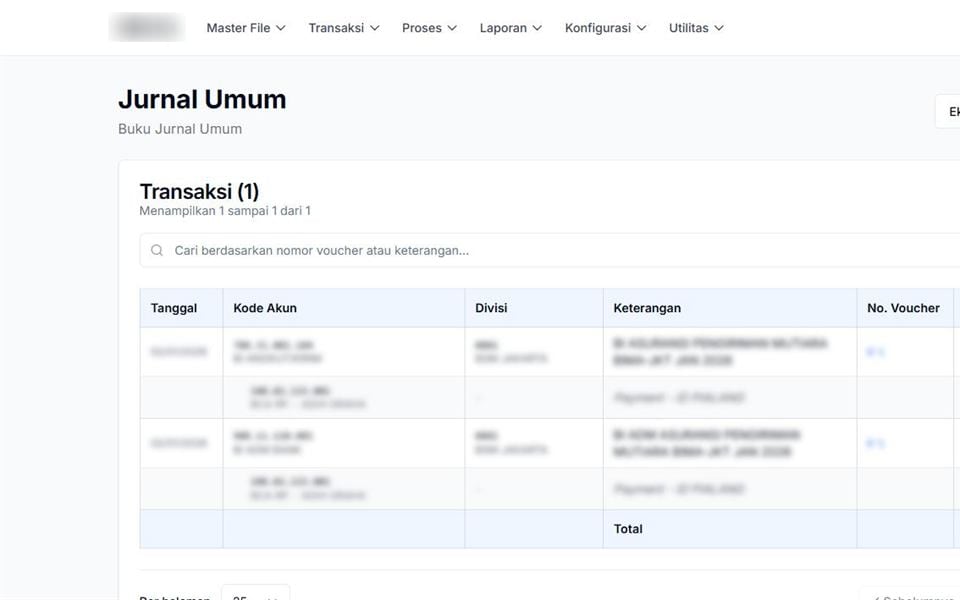Open the Laporan menu
Image resolution: width=960 pixels, height=600 pixels.
point(511,28)
